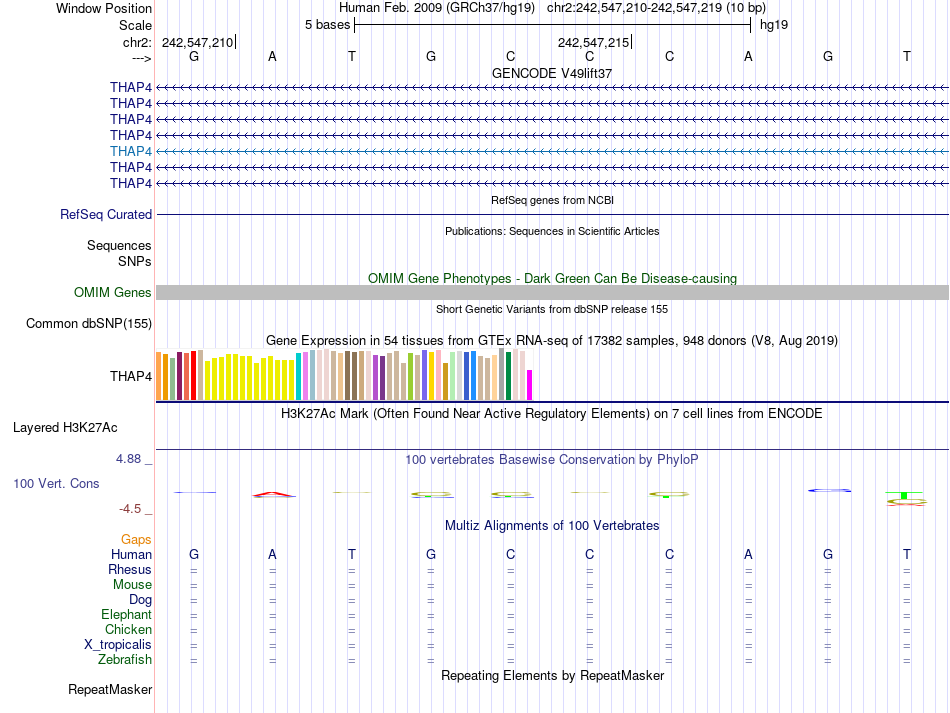Open the Common dbSNP(155) track label

click(89, 323)
